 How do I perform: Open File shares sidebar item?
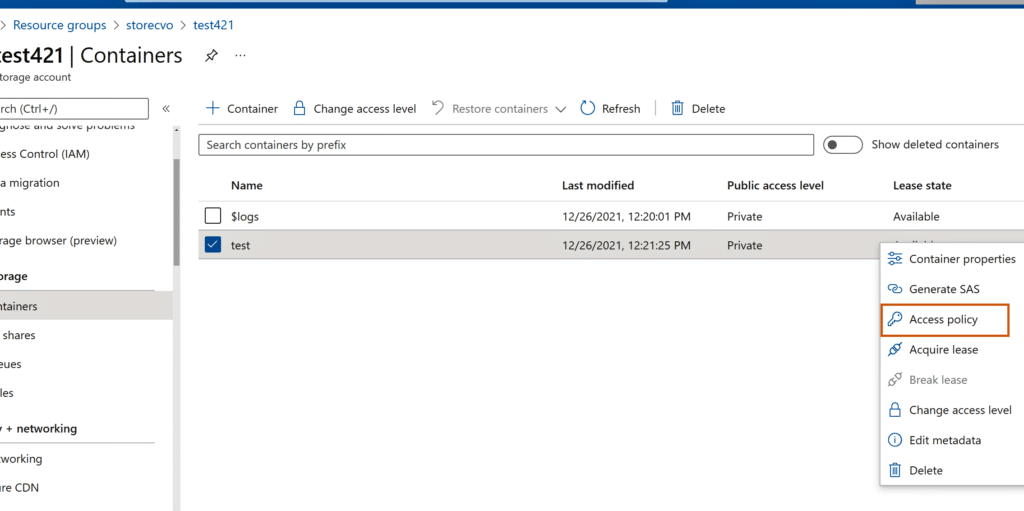(x=20, y=335)
